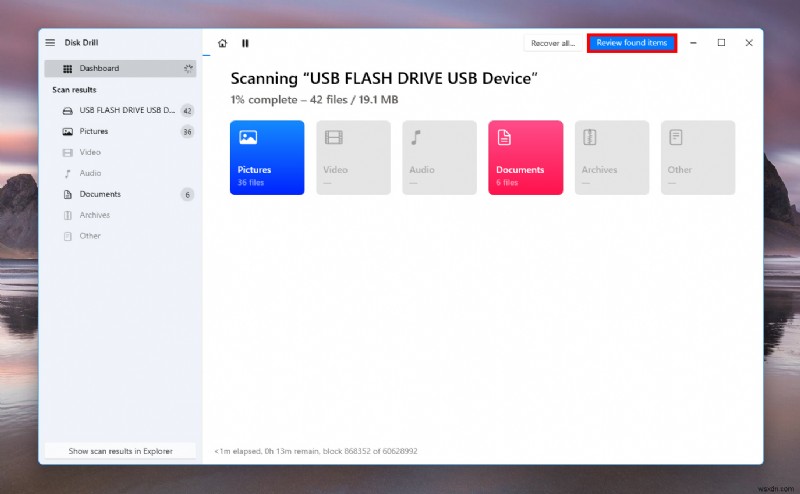Click the Scanning USB FLASH DRIVE title

click(x=384, y=79)
